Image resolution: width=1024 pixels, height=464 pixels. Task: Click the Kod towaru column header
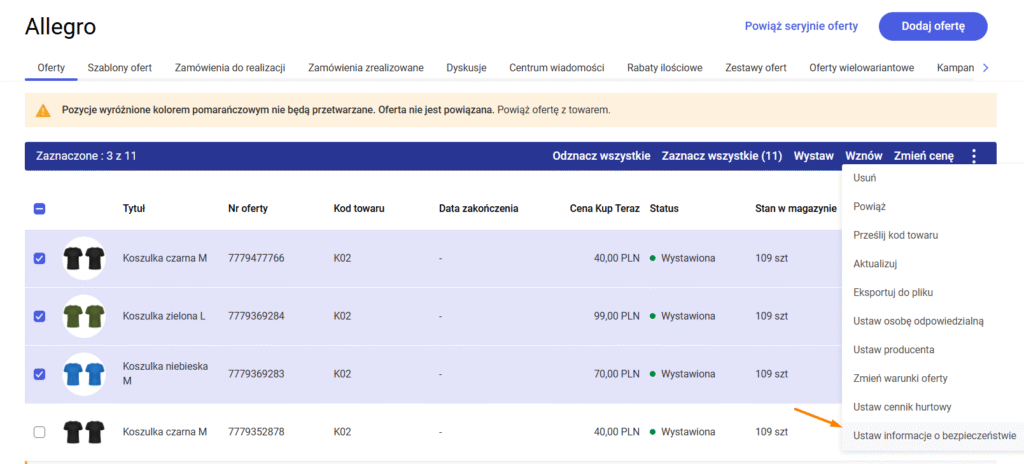pyautogui.click(x=359, y=209)
